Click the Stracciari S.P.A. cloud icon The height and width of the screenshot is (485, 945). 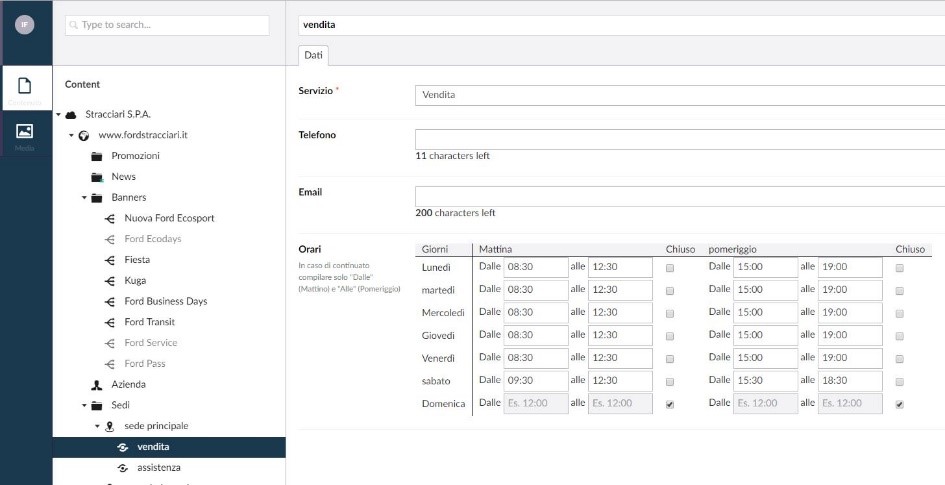(71, 114)
